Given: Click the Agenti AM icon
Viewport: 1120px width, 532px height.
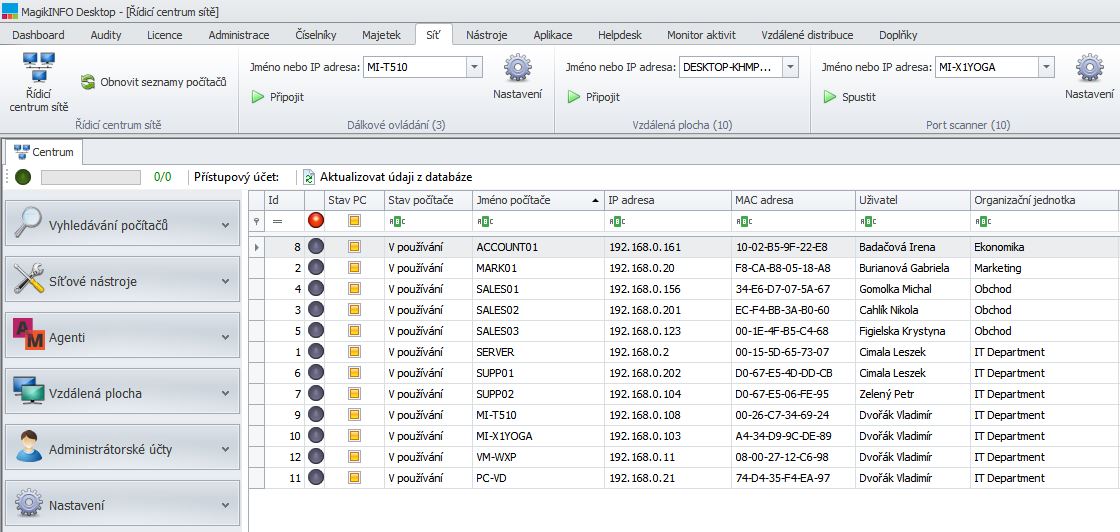Looking at the screenshot, I should (x=29, y=335).
